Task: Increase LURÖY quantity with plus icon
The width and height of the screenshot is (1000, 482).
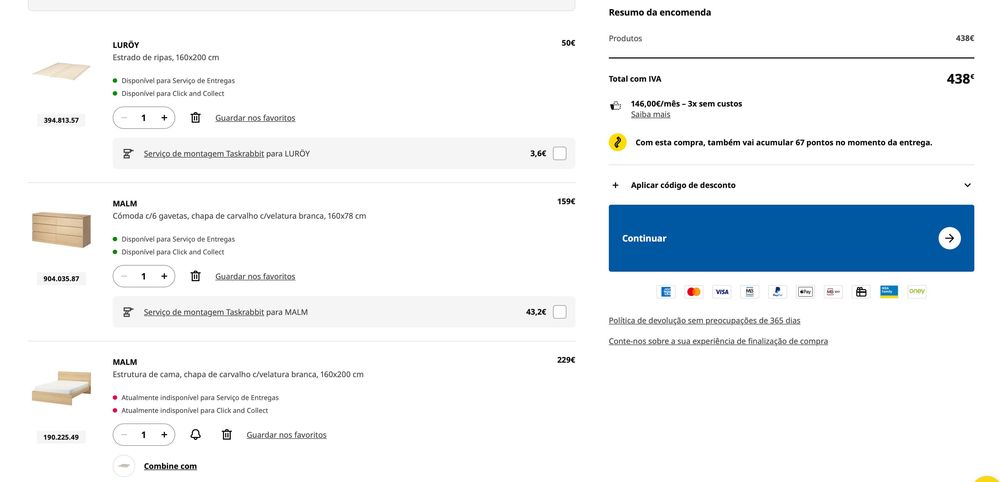Action: click(x=164, y=118)
